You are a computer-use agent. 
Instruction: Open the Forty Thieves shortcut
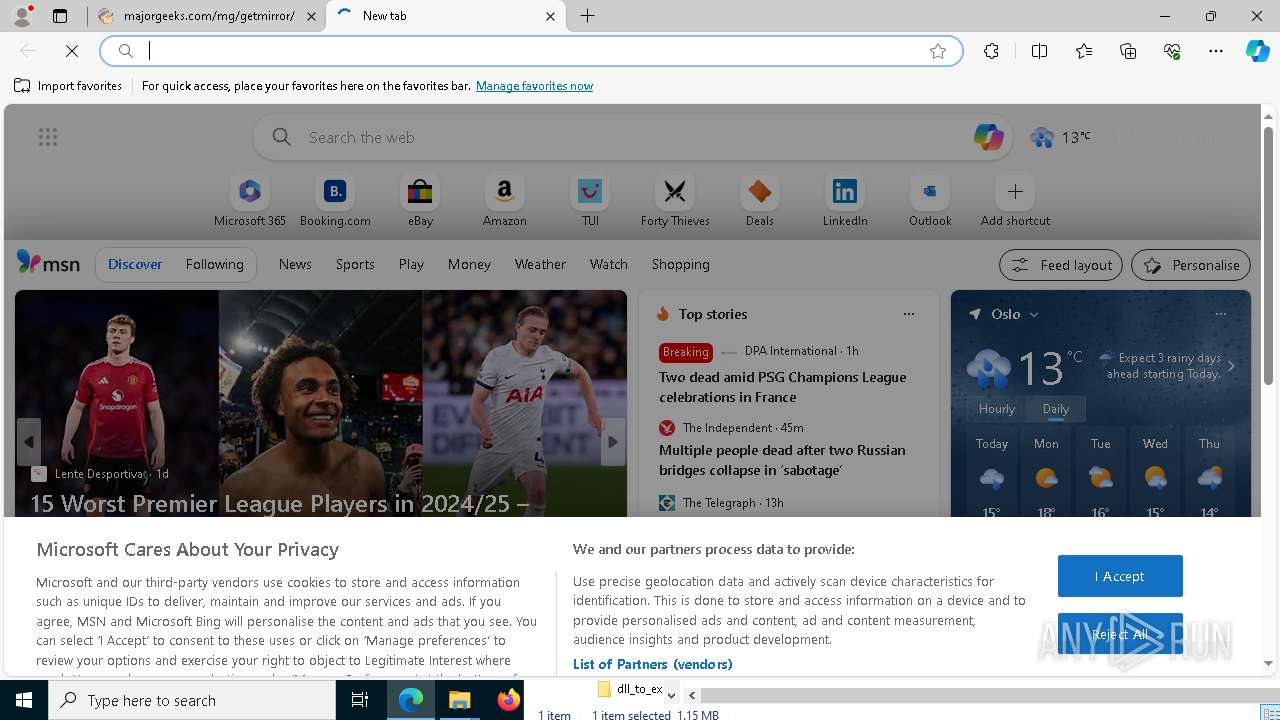tap(675, 201)
